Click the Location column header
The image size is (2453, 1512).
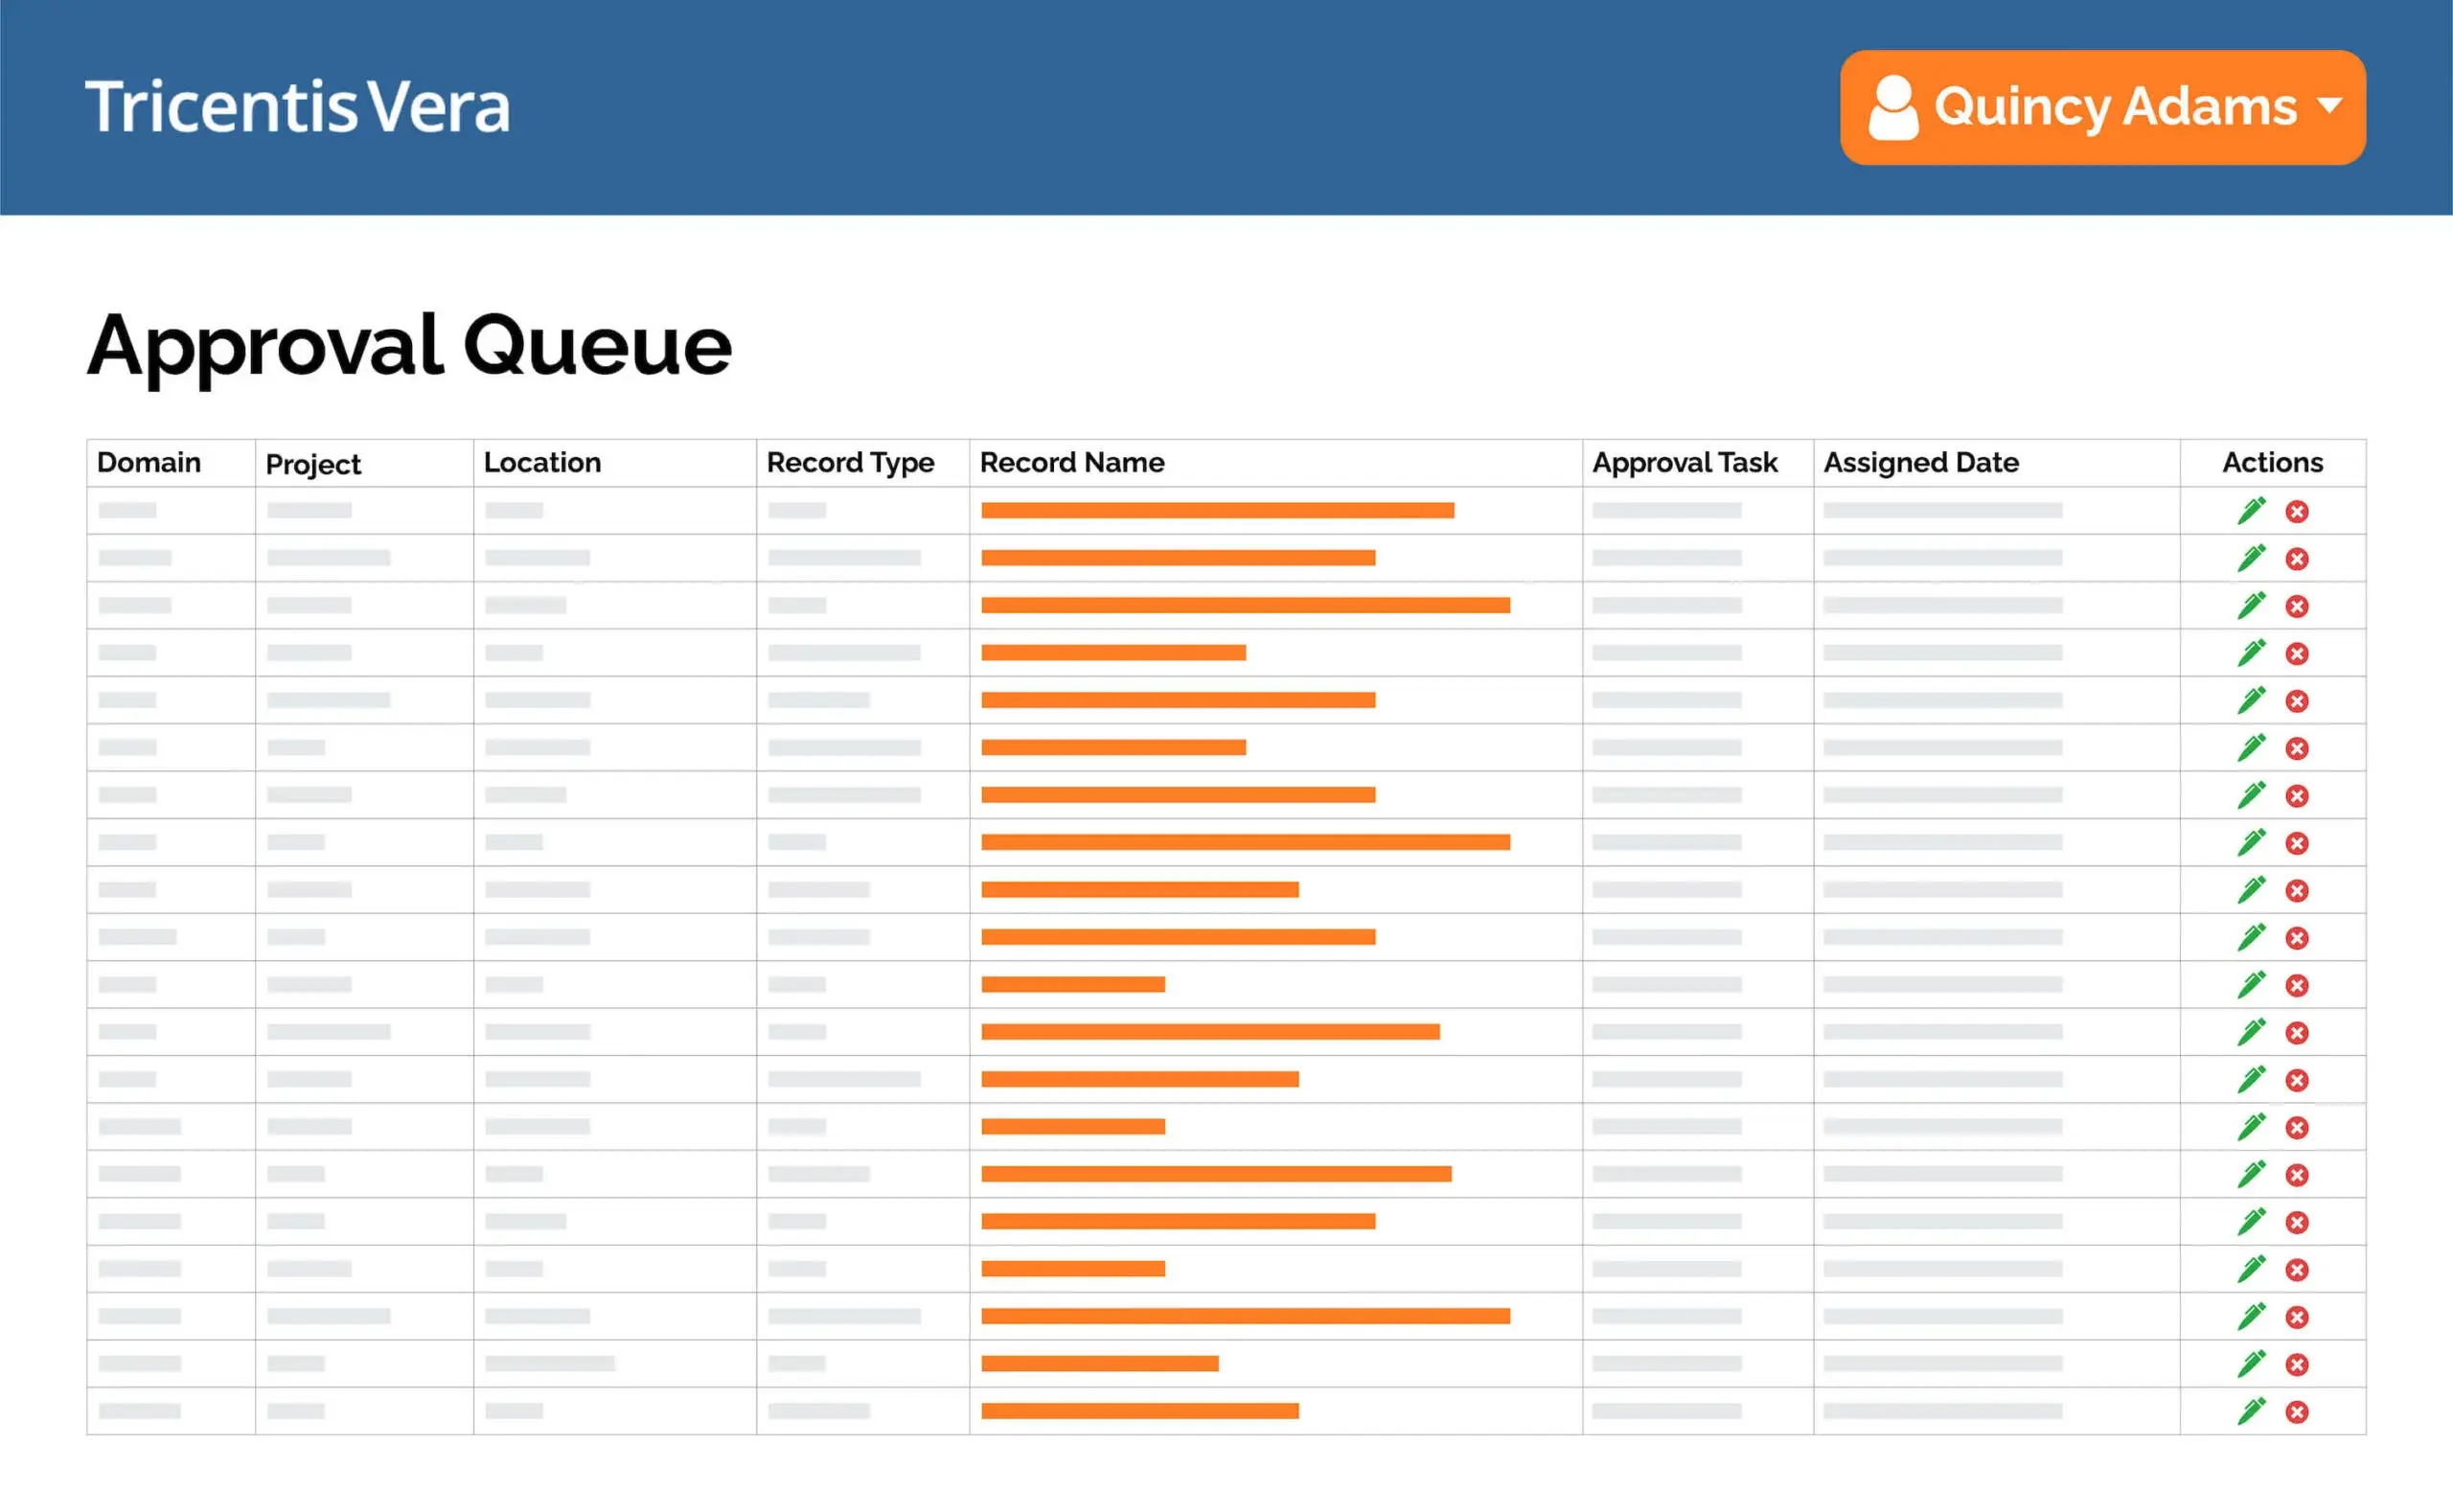click(542, 462)
